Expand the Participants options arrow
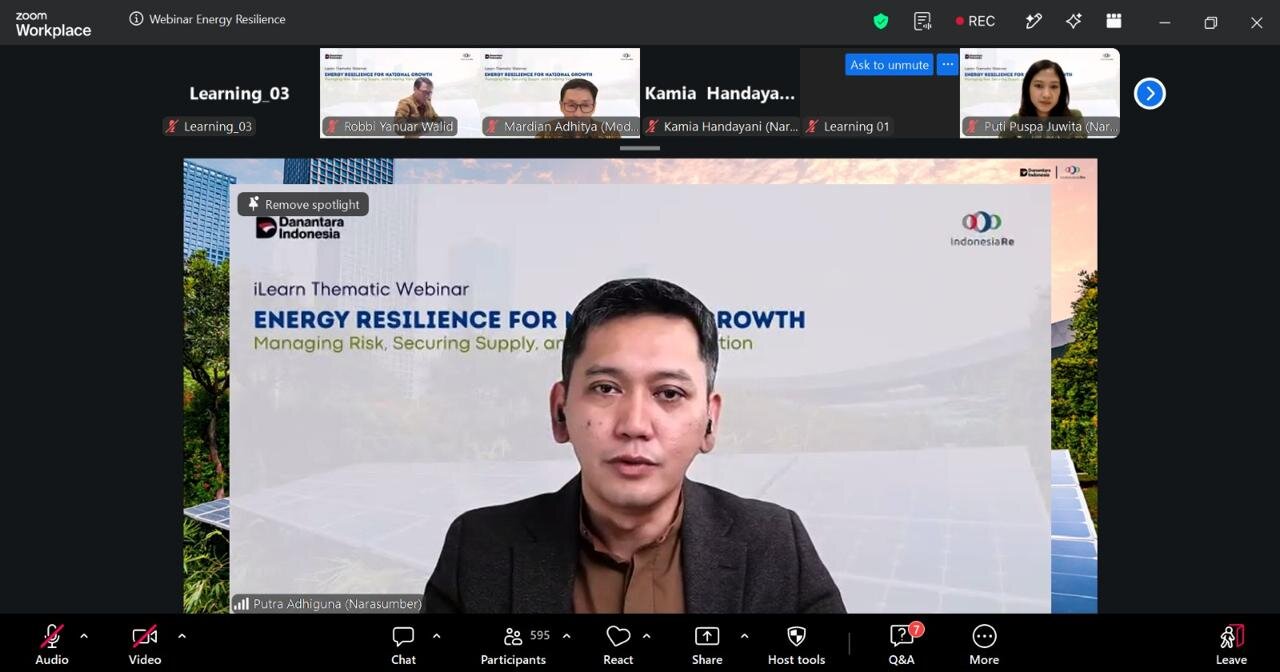The width and height of the screenshot is (1280, 672). tap(566, 635)
